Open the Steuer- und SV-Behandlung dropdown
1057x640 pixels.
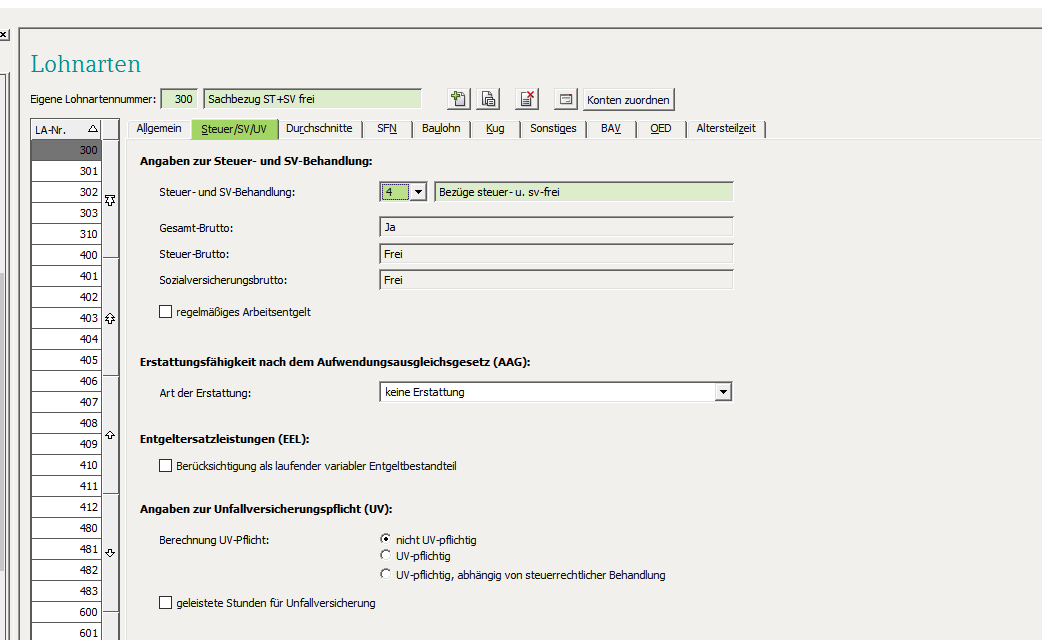pyautogui.click(x=418, y=192)
